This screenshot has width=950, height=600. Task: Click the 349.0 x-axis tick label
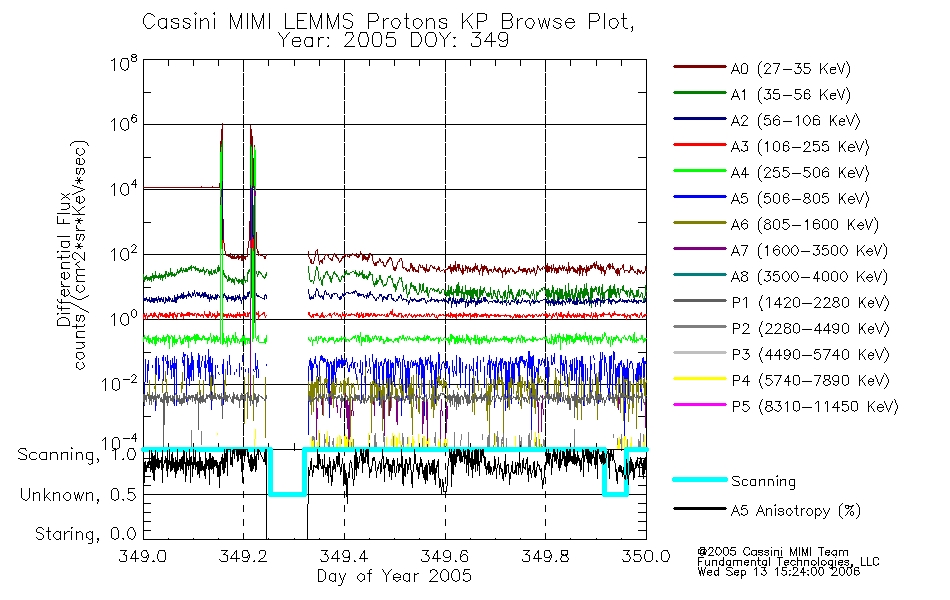coord(142,556)
